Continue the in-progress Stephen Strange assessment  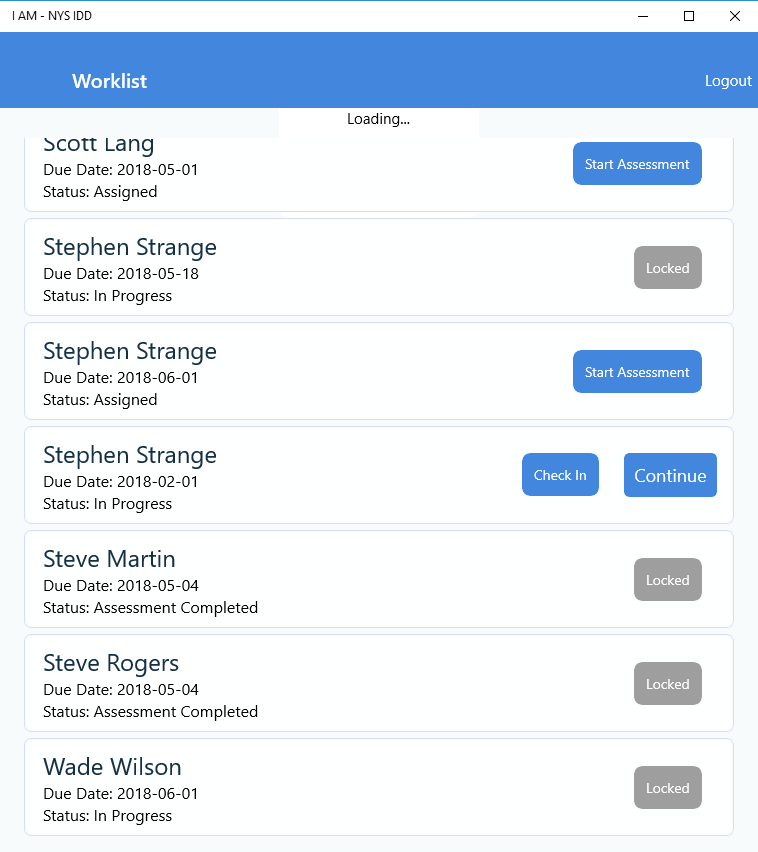[670, 475]
